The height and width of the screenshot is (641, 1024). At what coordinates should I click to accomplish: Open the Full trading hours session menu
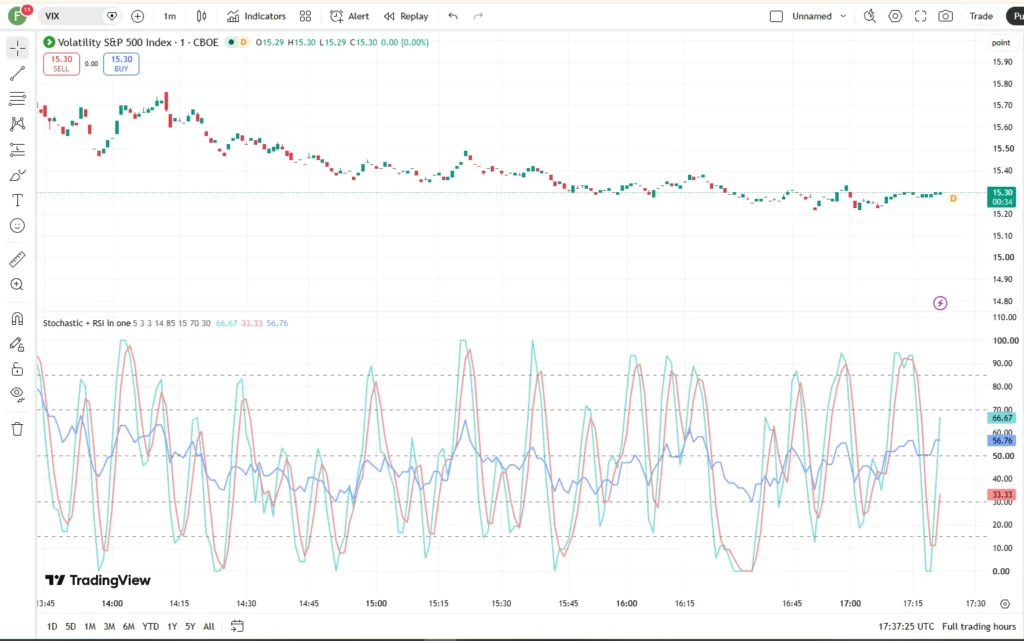(x=979, y=626)
